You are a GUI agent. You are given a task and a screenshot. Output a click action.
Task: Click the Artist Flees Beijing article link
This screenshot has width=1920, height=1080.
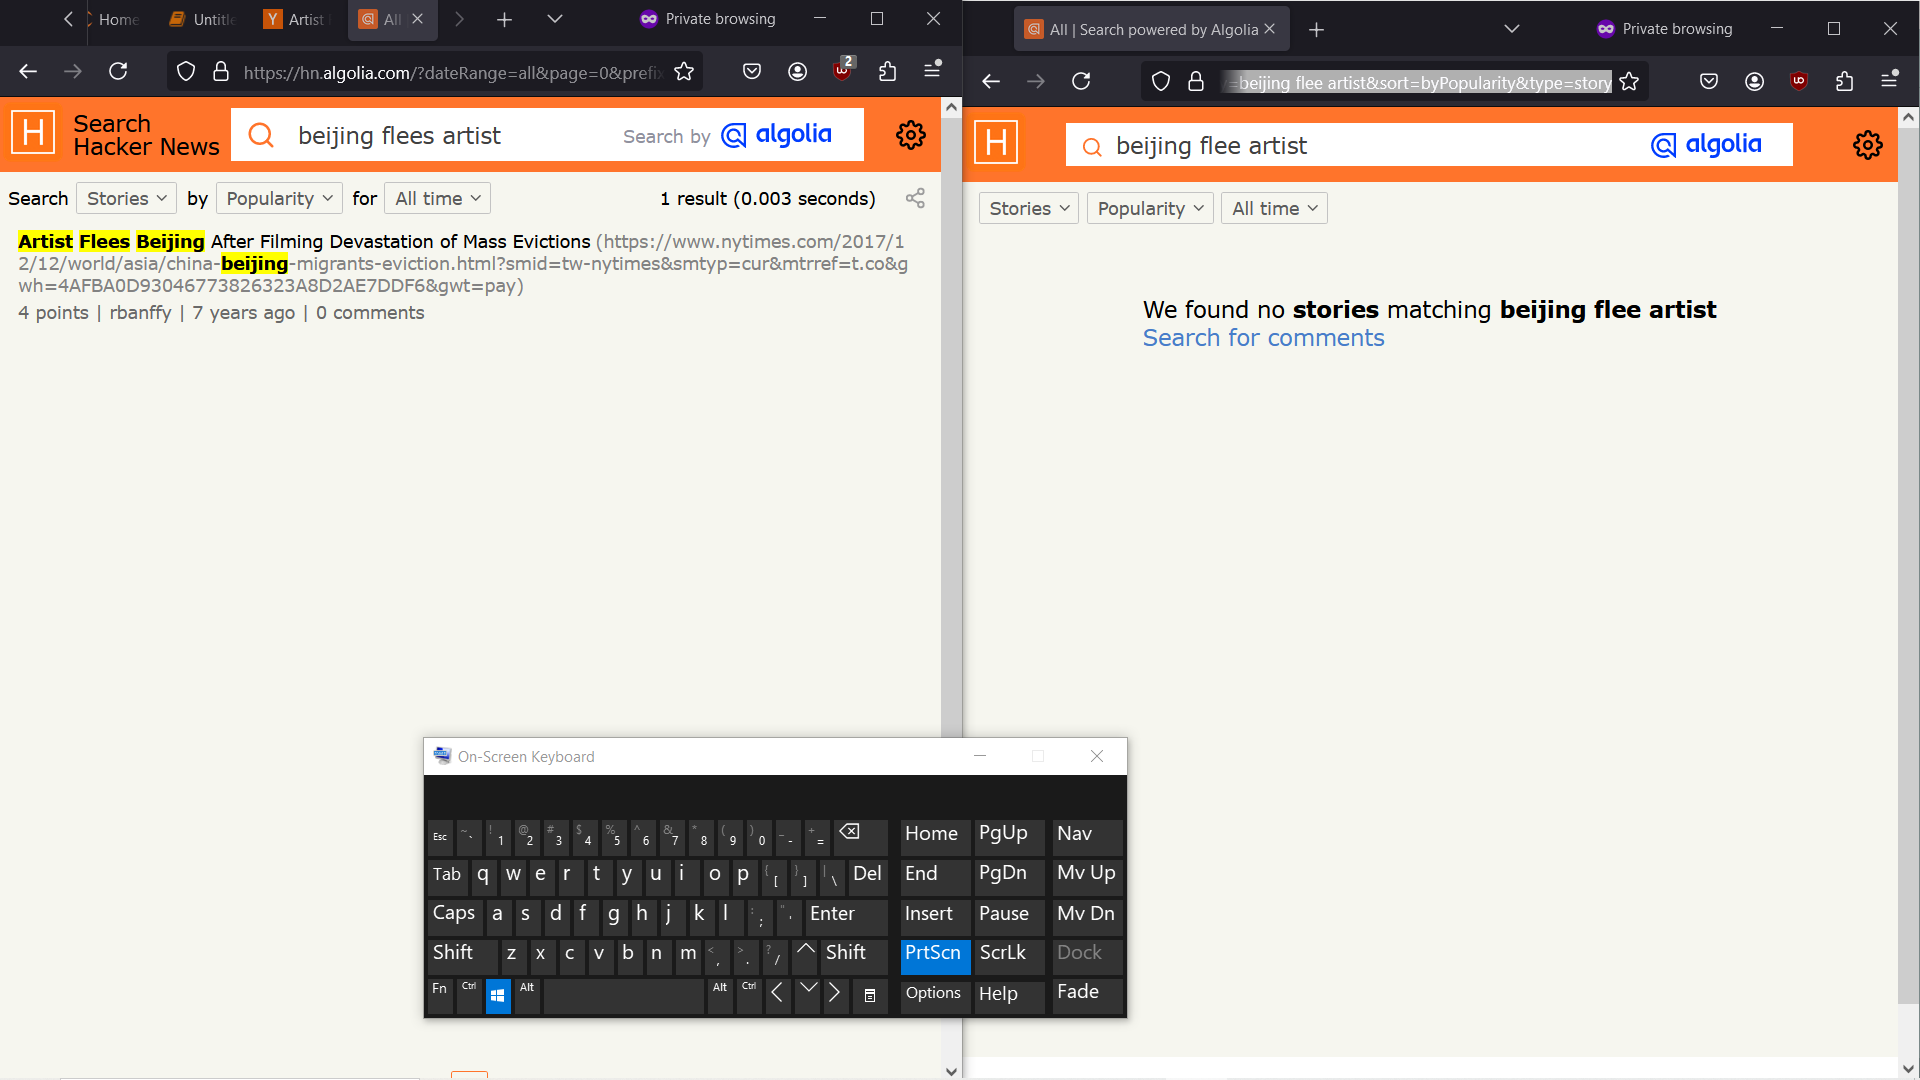[302, 241]
